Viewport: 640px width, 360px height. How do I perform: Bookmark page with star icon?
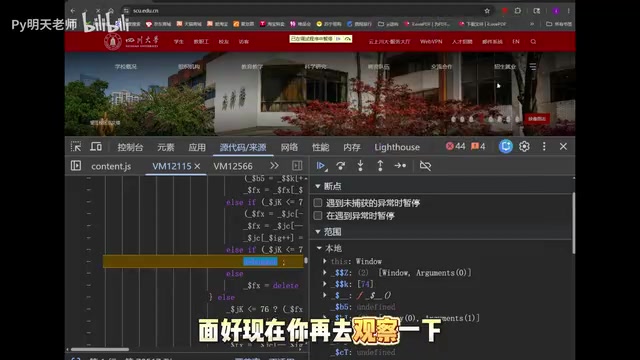tap(487, 11)
